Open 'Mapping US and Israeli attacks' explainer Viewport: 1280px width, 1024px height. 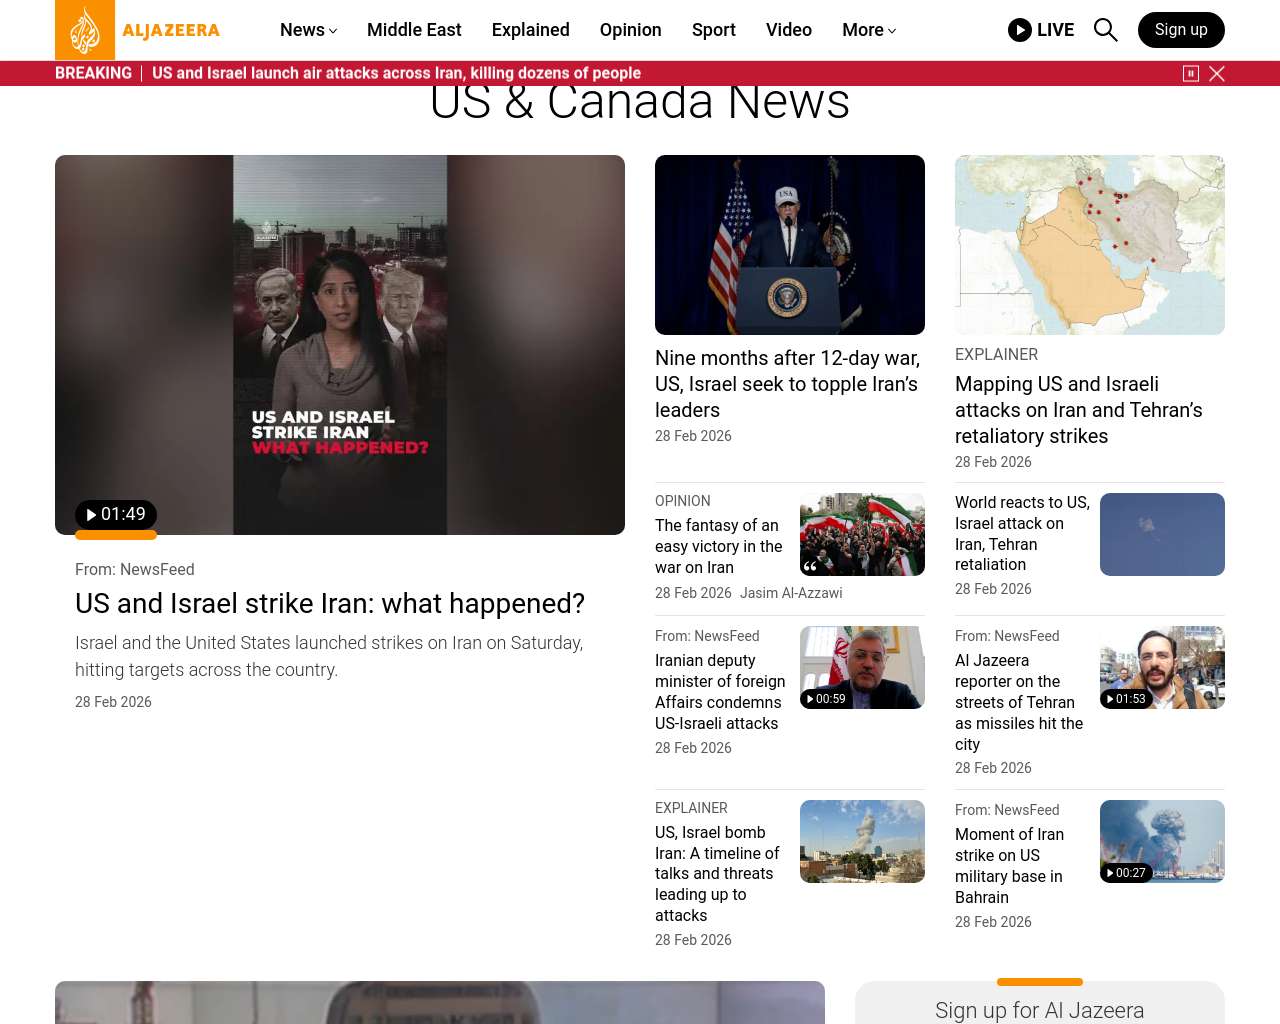(1079, 410)
